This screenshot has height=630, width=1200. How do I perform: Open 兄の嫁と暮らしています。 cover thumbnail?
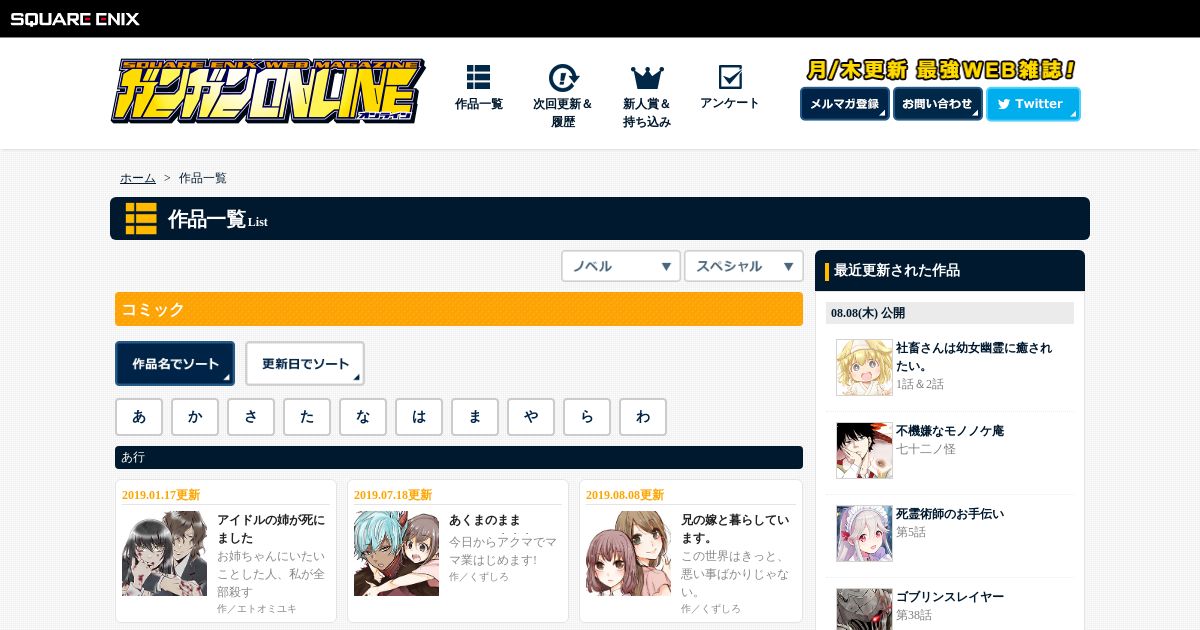[628, 554]
